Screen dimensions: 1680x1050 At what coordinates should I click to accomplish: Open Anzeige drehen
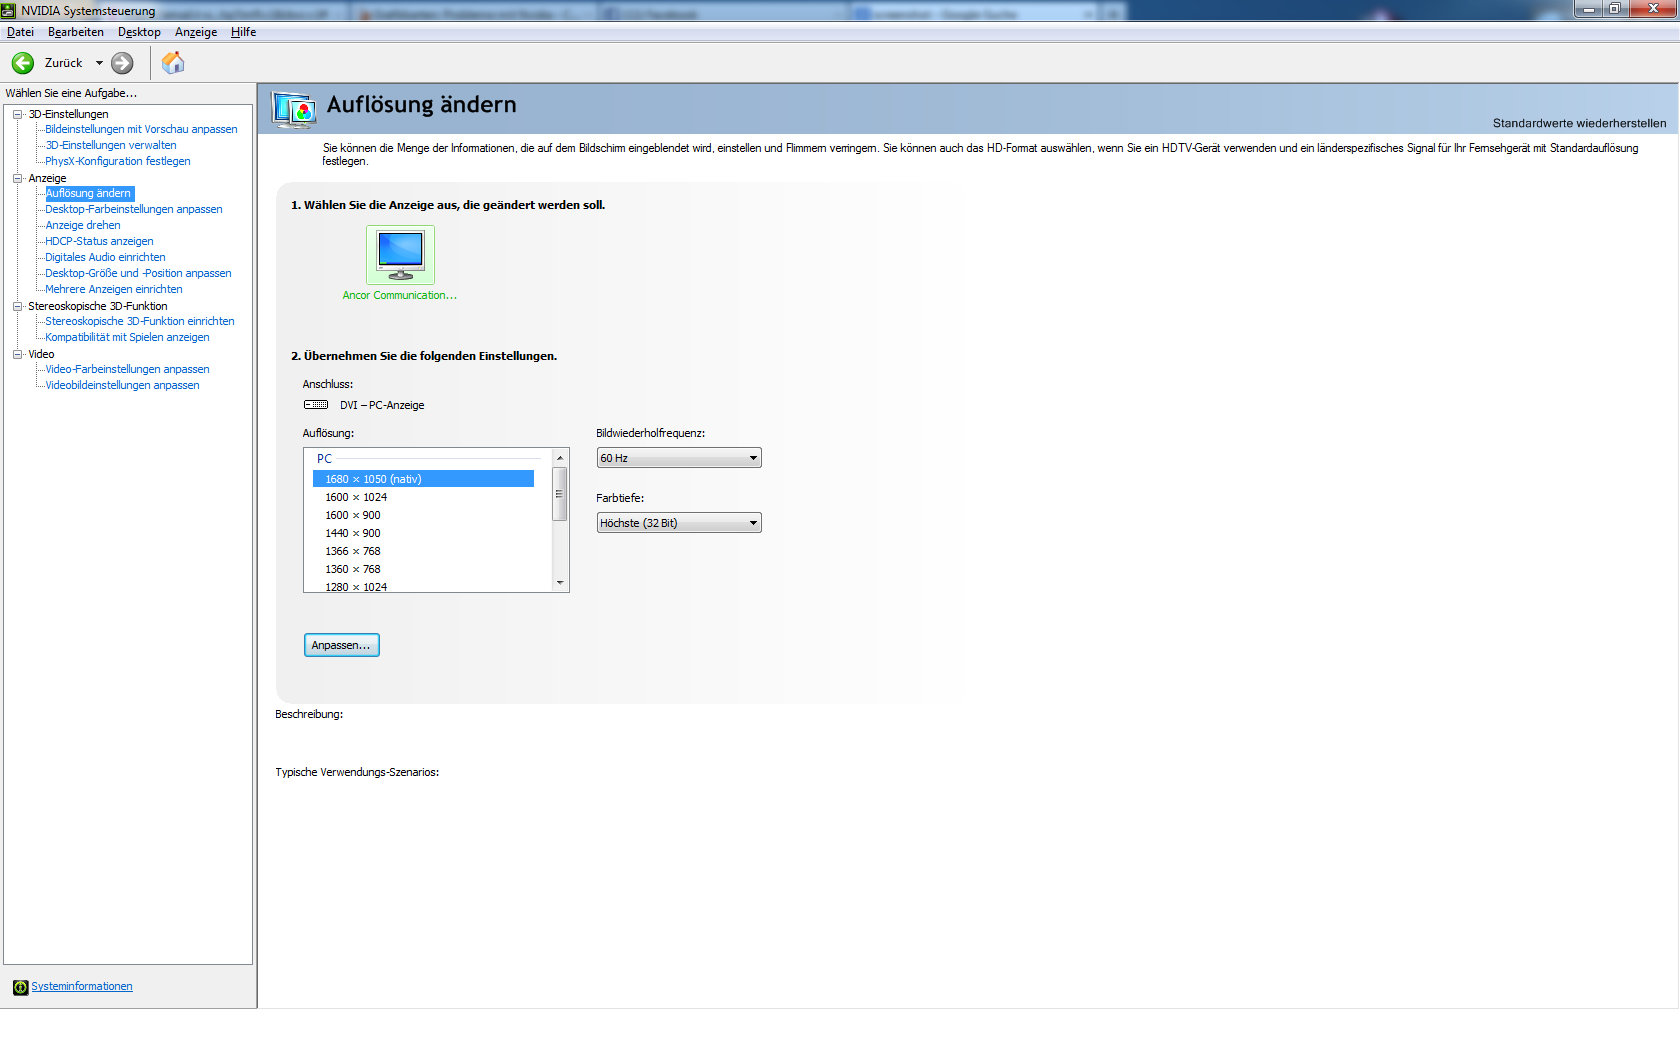(x=82, y=225)
